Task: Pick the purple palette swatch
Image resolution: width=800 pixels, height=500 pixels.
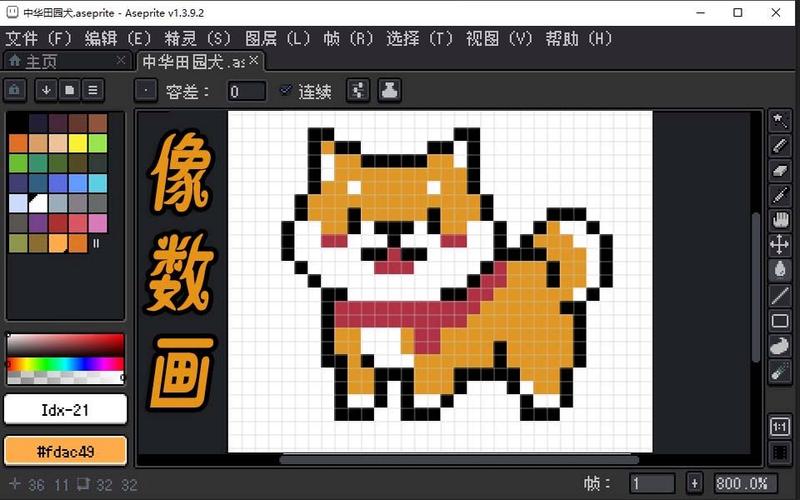Action: pyautogui.click(x=38, y=223)
